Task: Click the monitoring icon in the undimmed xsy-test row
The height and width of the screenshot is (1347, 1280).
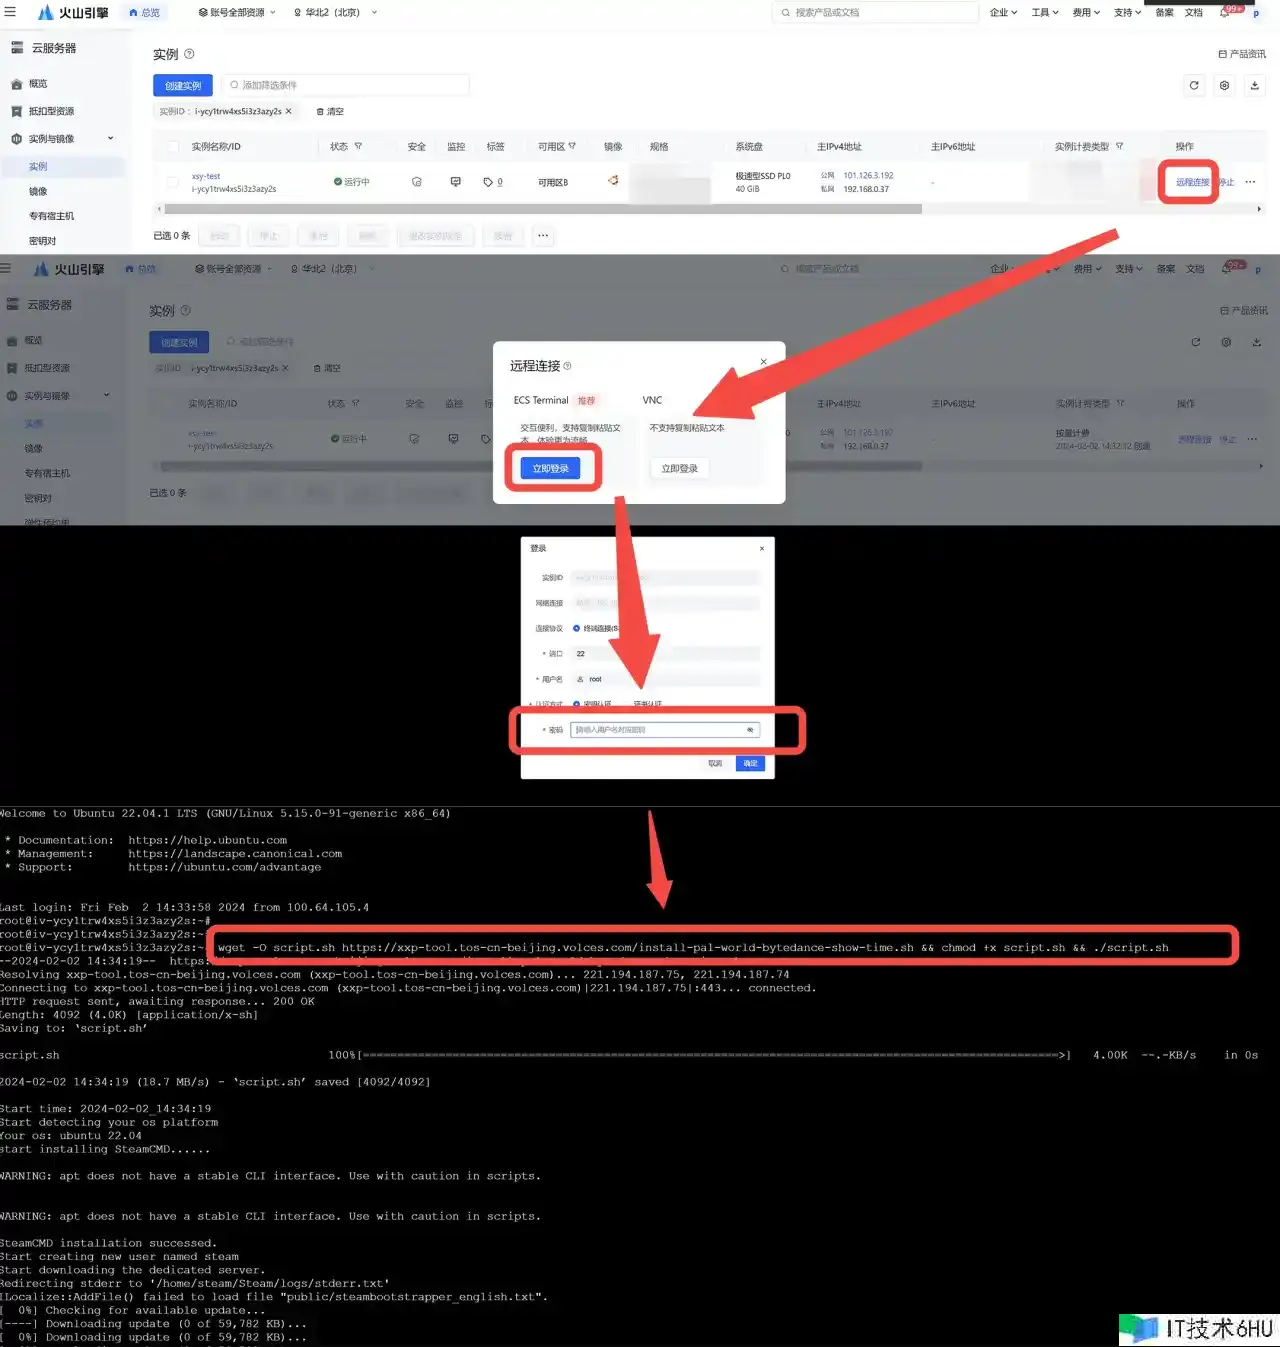Action: (x=455, y=182)
